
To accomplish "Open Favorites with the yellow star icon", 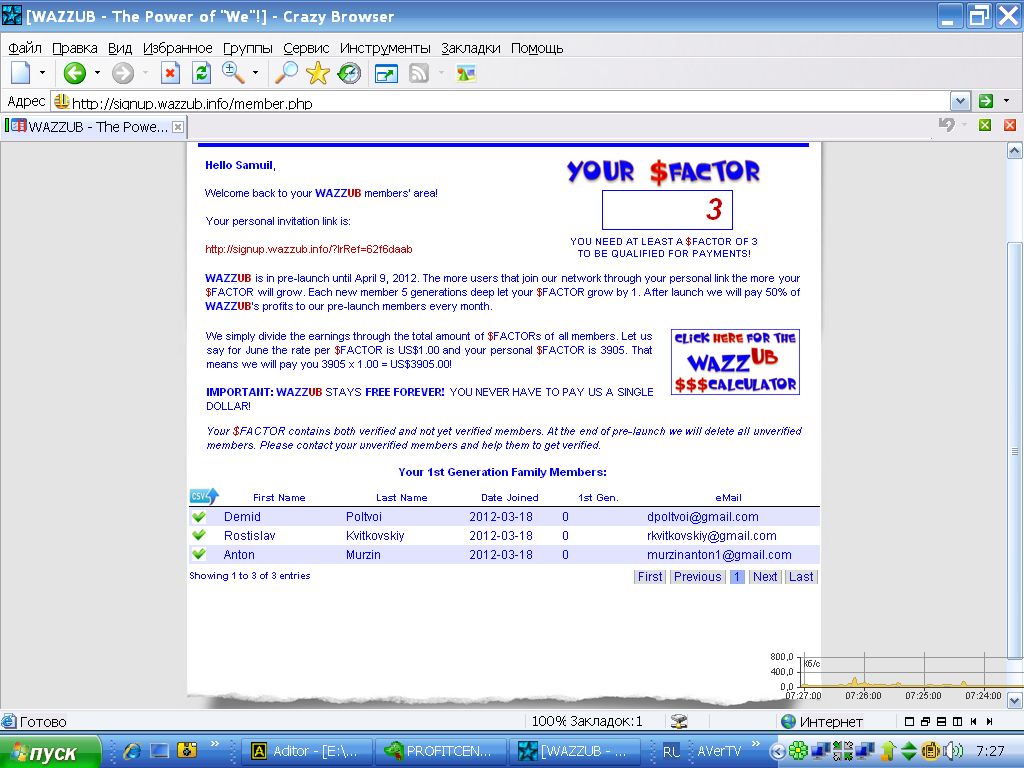I will (x=317, y=72).
